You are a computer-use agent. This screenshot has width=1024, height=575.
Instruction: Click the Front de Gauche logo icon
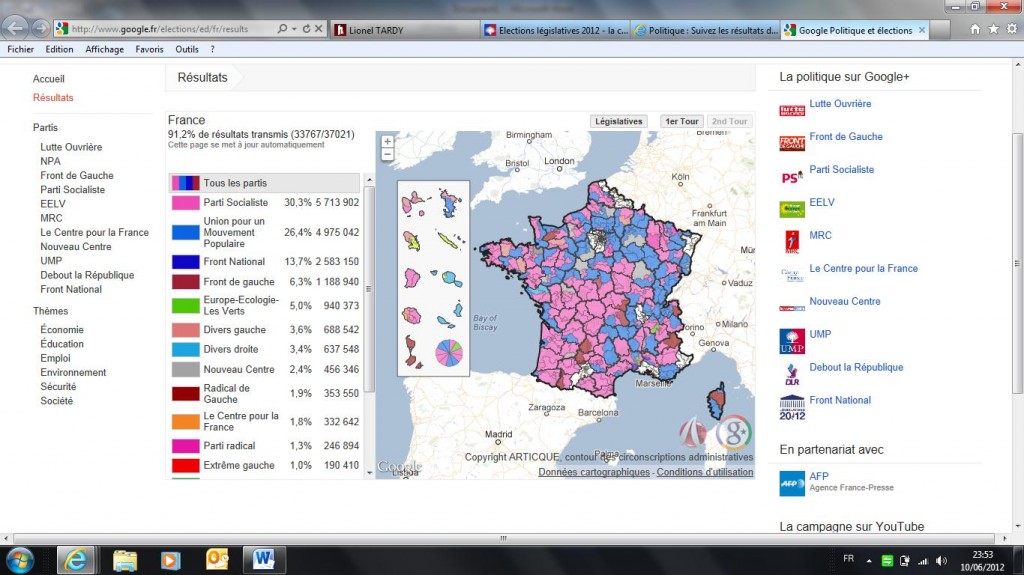coord(792,142)
